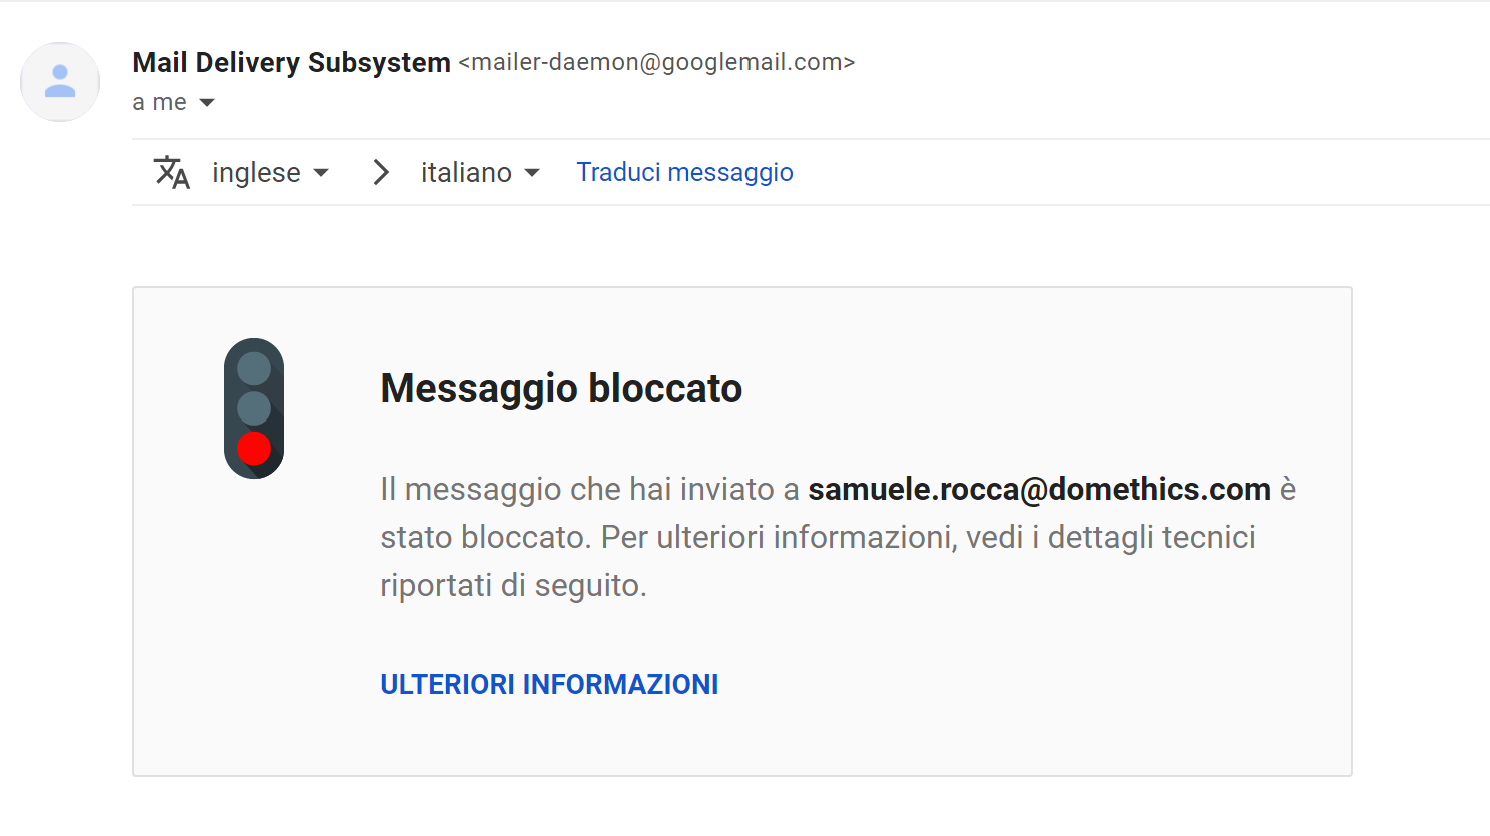Click the translate language icon
Viewport: 1490px width, 836px height.
click(x=172, y=172)
